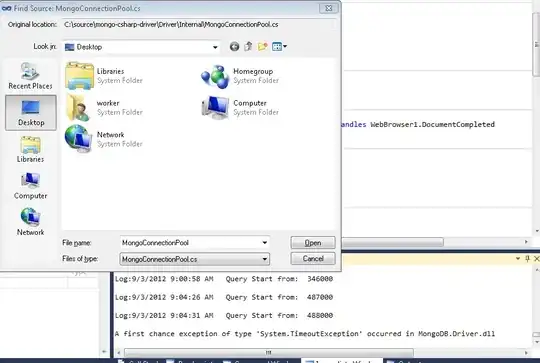Create a new folder icon
The width and height of the screenshot is (540, 363).
tap(262, 46)
